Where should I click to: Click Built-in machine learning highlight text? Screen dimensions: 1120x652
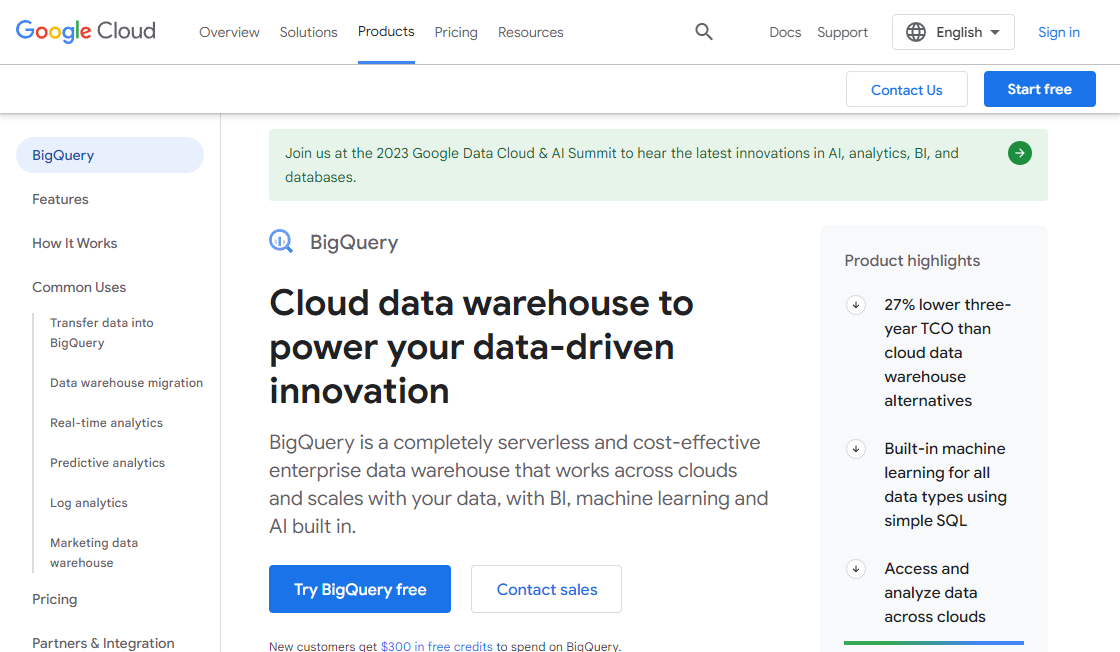pyautogui.click(x=945, y=485)
